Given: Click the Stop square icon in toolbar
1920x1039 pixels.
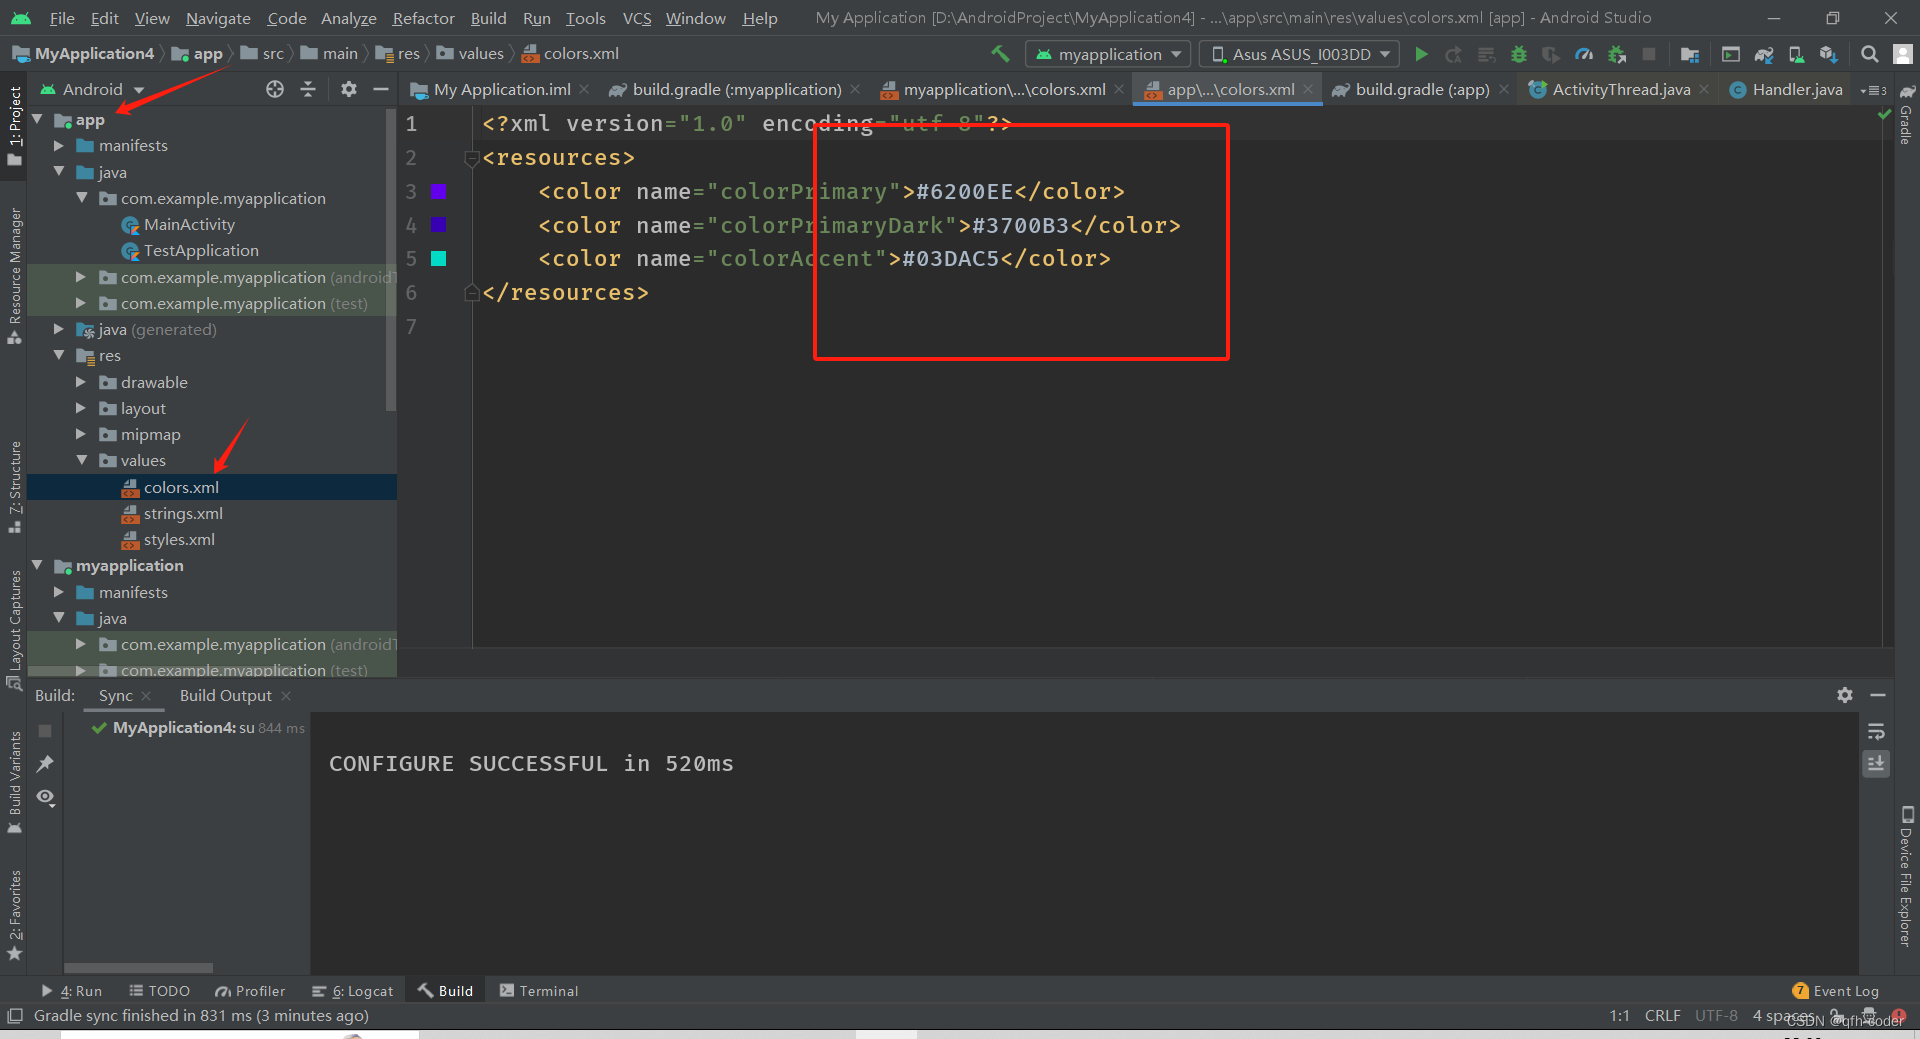Looking at the screenshot, I should [x=1649, y=54].
